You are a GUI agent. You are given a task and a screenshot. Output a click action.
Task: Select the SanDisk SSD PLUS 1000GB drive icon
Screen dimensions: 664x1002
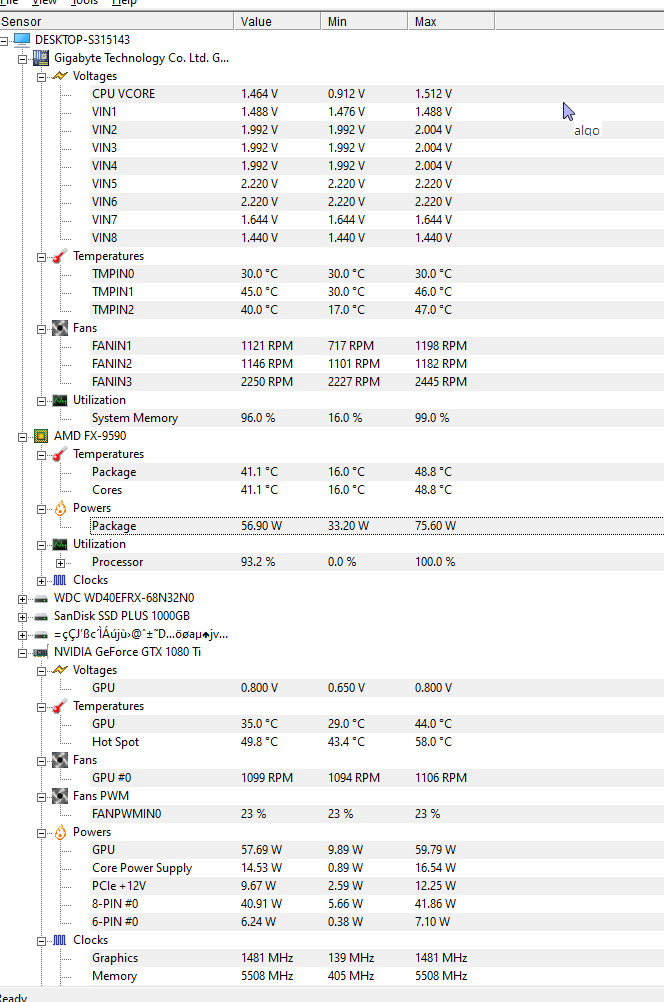click(x=40, y=615)
